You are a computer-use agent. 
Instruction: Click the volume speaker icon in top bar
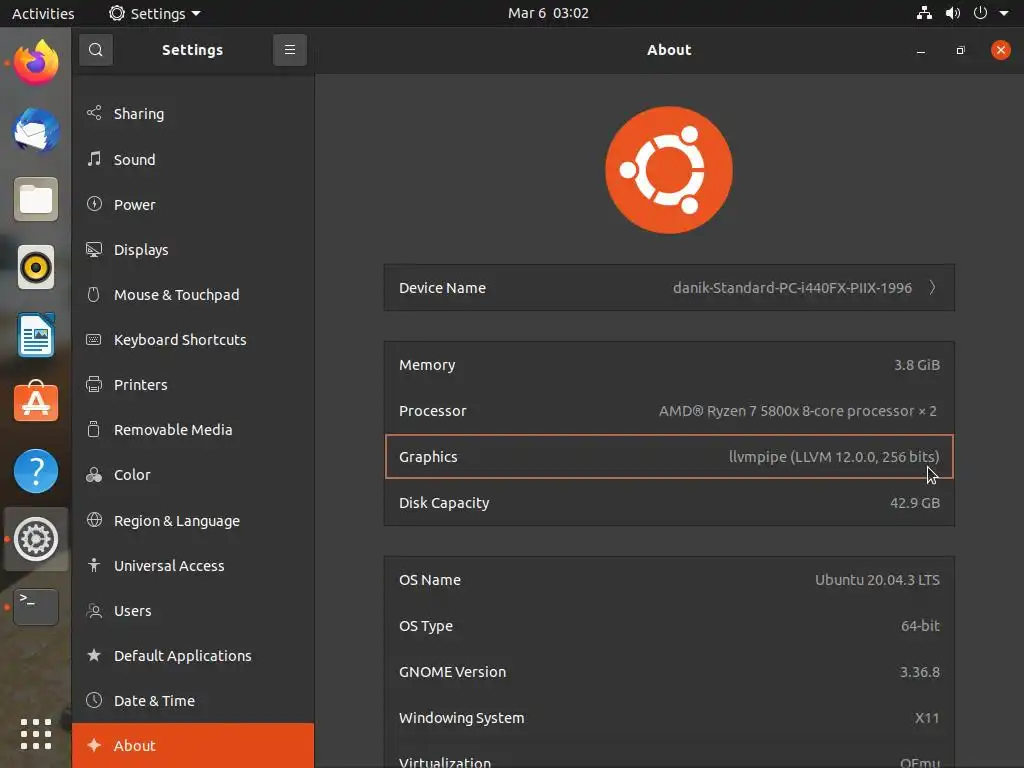953,13
